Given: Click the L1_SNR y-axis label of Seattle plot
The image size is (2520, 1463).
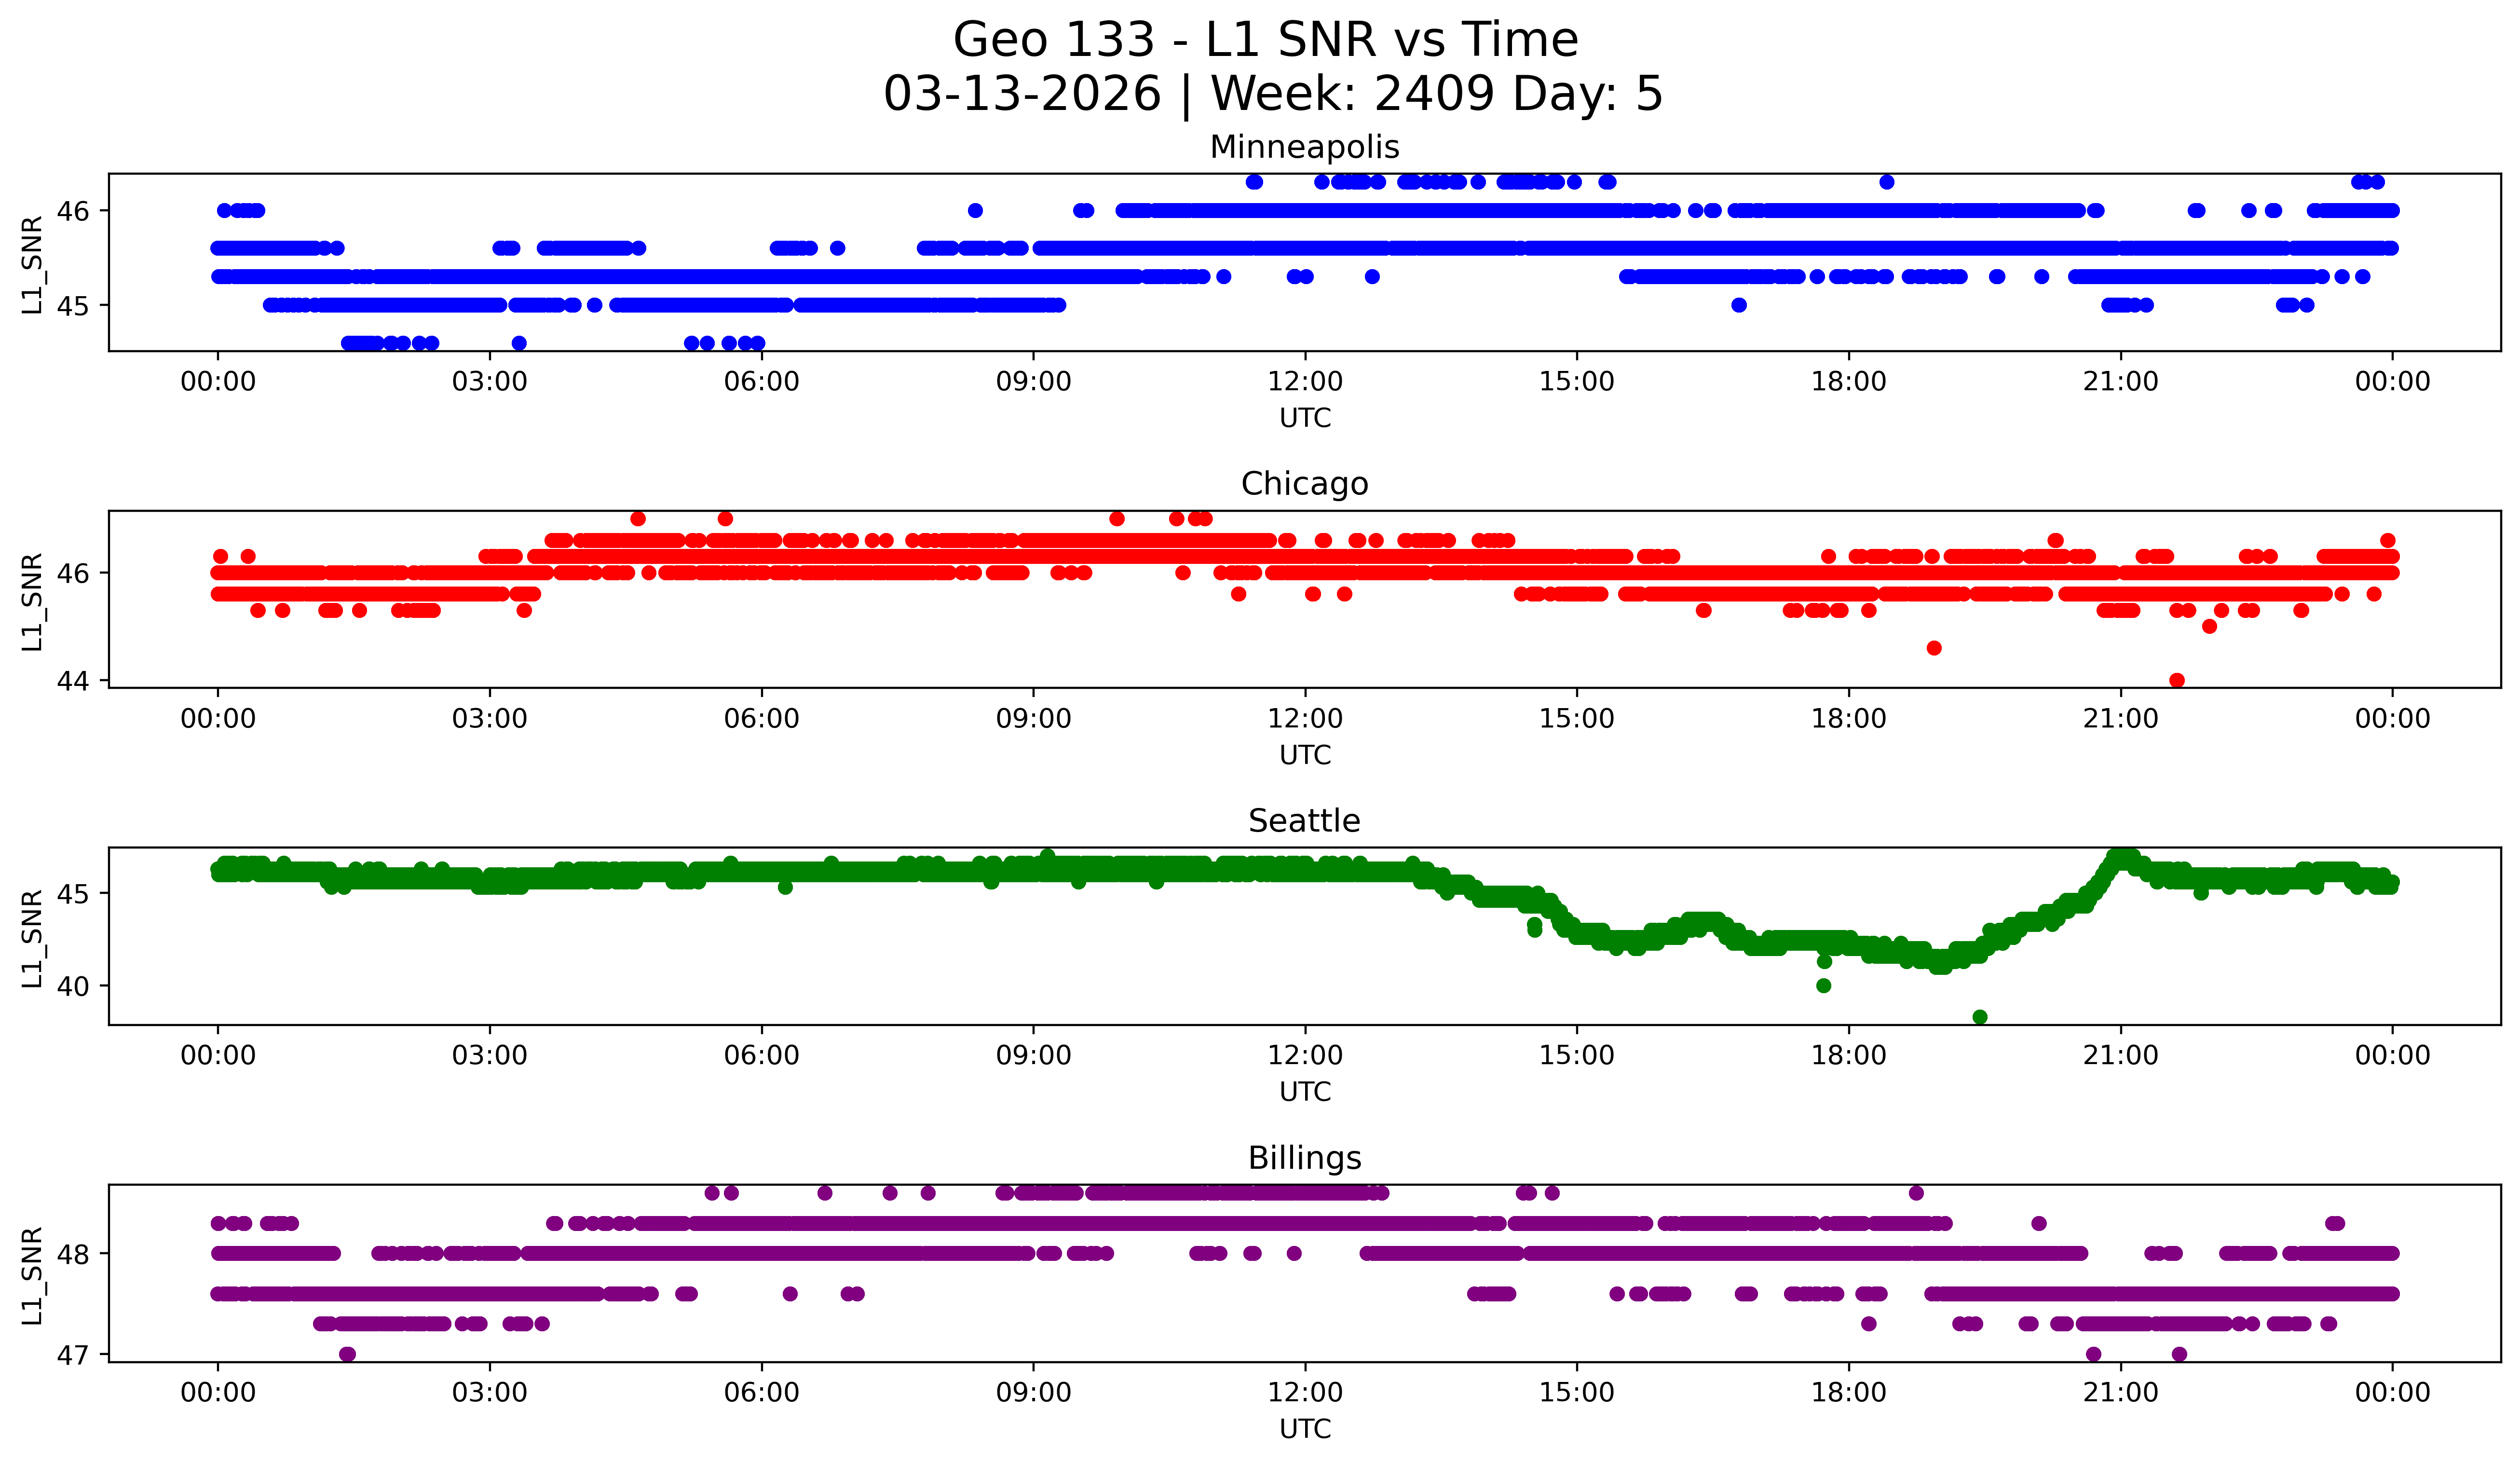Looking at the screenshot, I should tap(32, 938).
